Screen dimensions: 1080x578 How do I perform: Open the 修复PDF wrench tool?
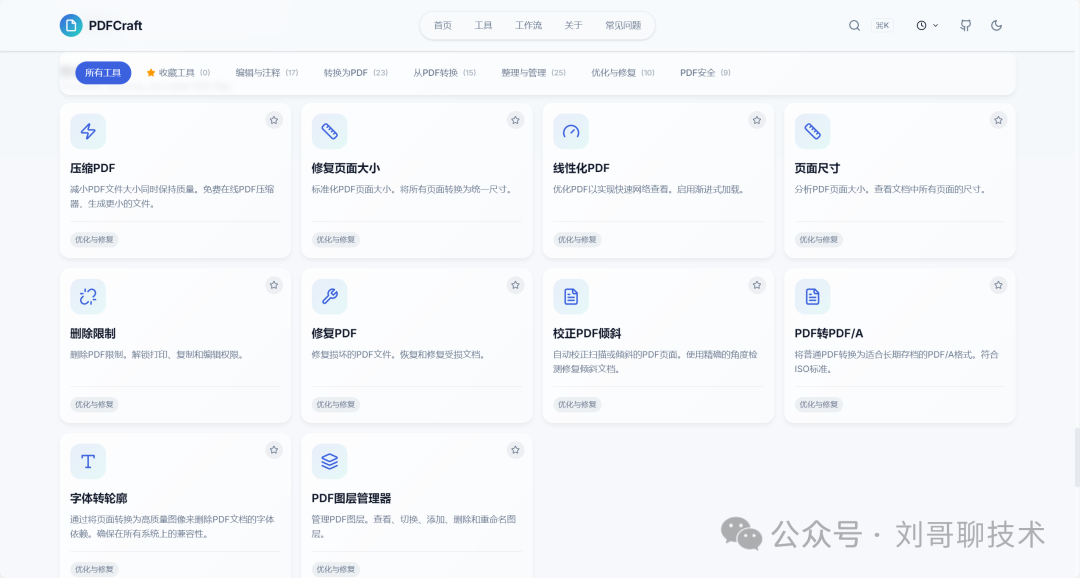click(x=329, y=296)
